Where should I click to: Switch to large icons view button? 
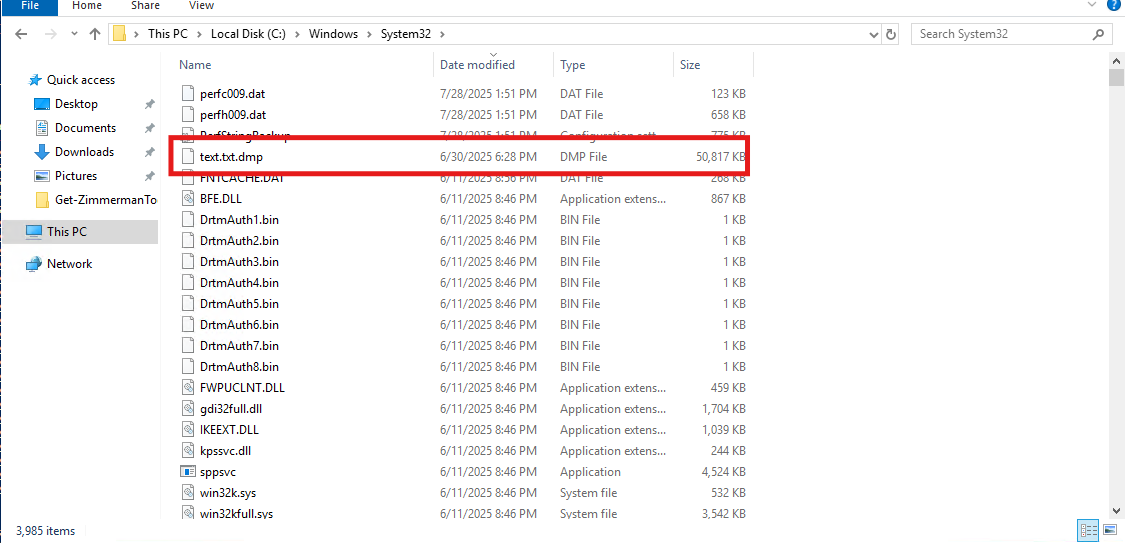[x=1108, y=530]
